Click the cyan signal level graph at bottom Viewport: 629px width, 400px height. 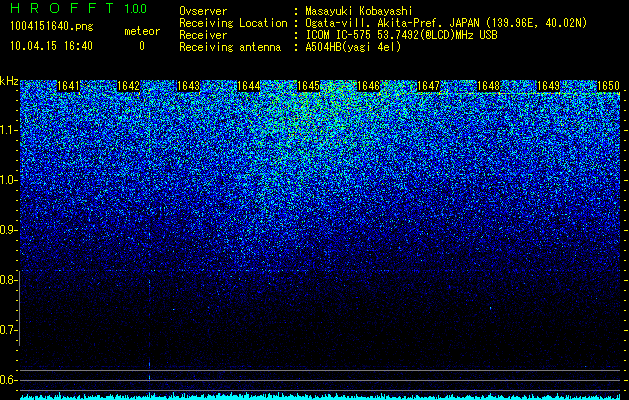click(320, 396)
